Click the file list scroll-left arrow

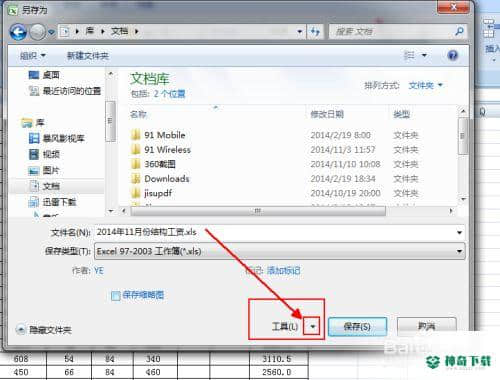(124, 211)
